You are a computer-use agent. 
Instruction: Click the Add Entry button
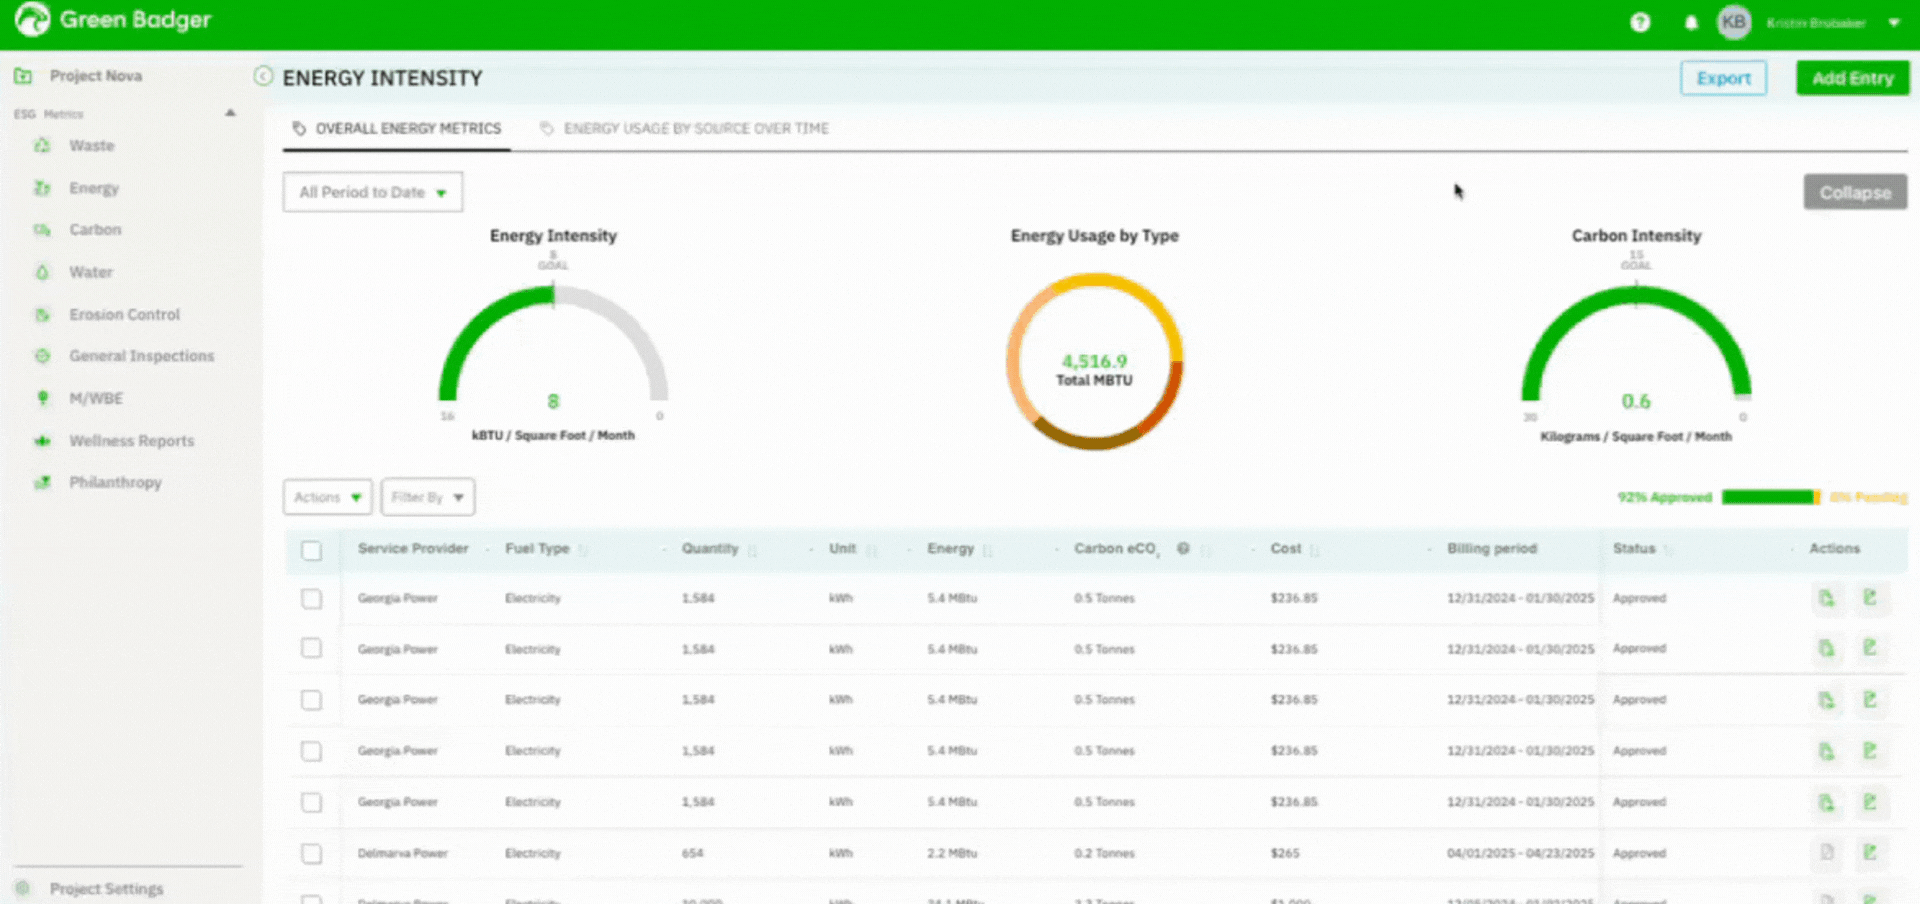[1852, 78]
